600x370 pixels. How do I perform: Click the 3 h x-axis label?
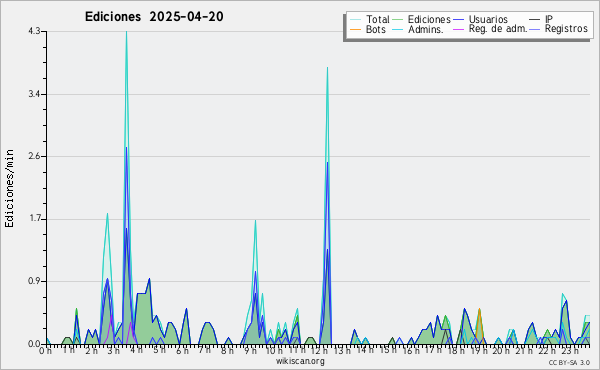coord(113,351)
